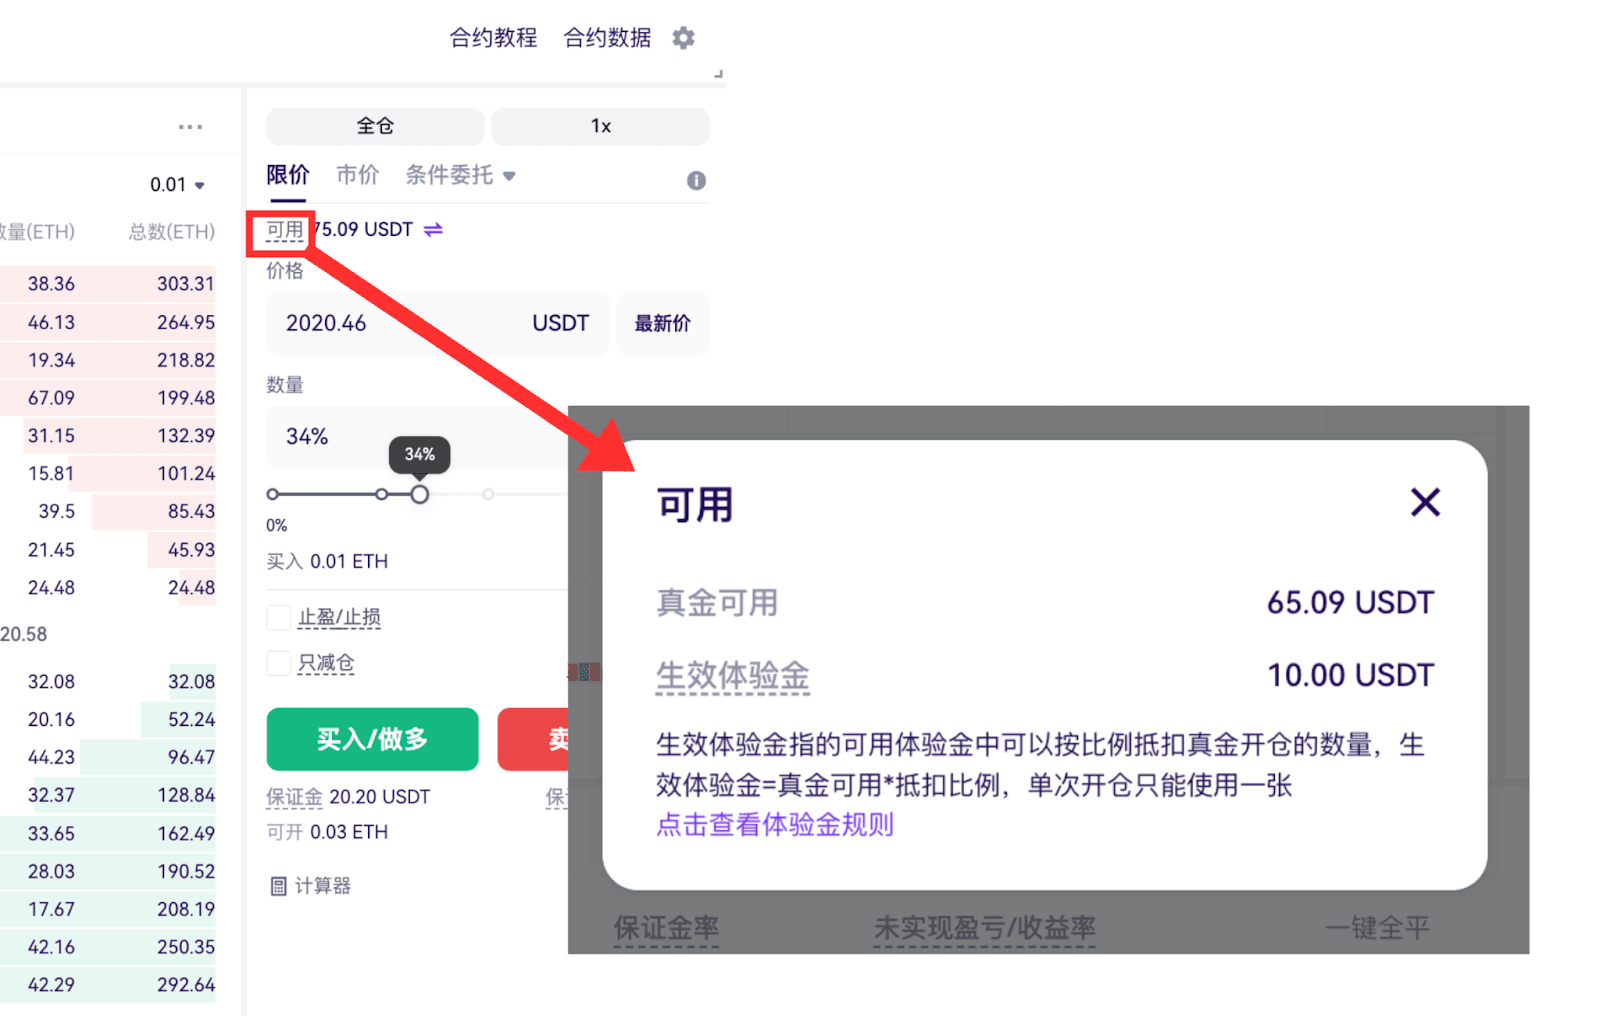Click the transfer arrows icon next to USDT

pyautogui.click(x=433, y=230)
